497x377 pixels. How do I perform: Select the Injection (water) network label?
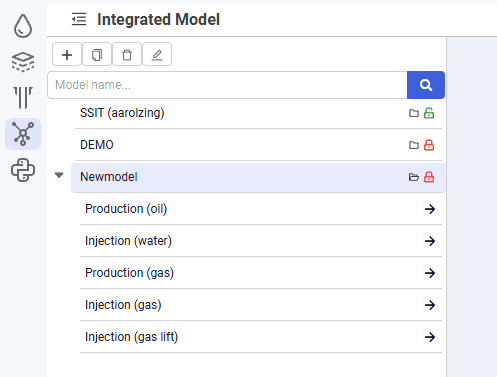point(128,241)
